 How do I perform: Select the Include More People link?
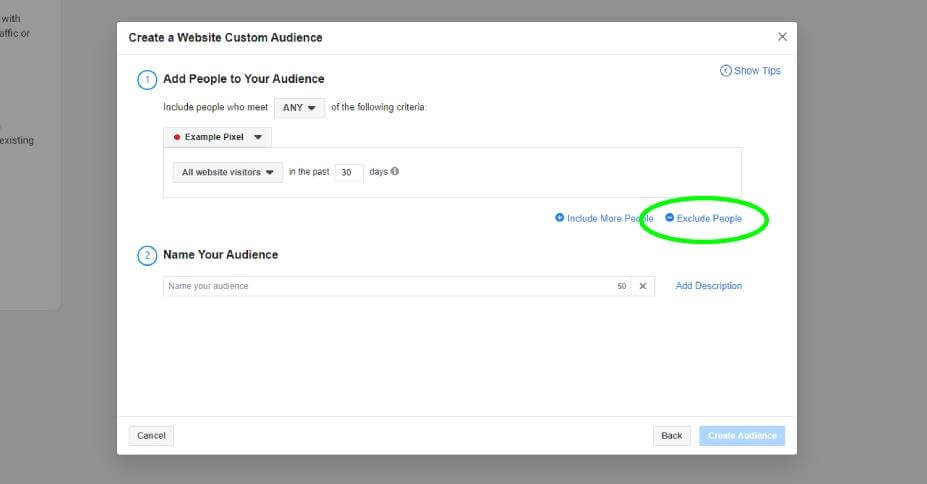coord(609,218)
